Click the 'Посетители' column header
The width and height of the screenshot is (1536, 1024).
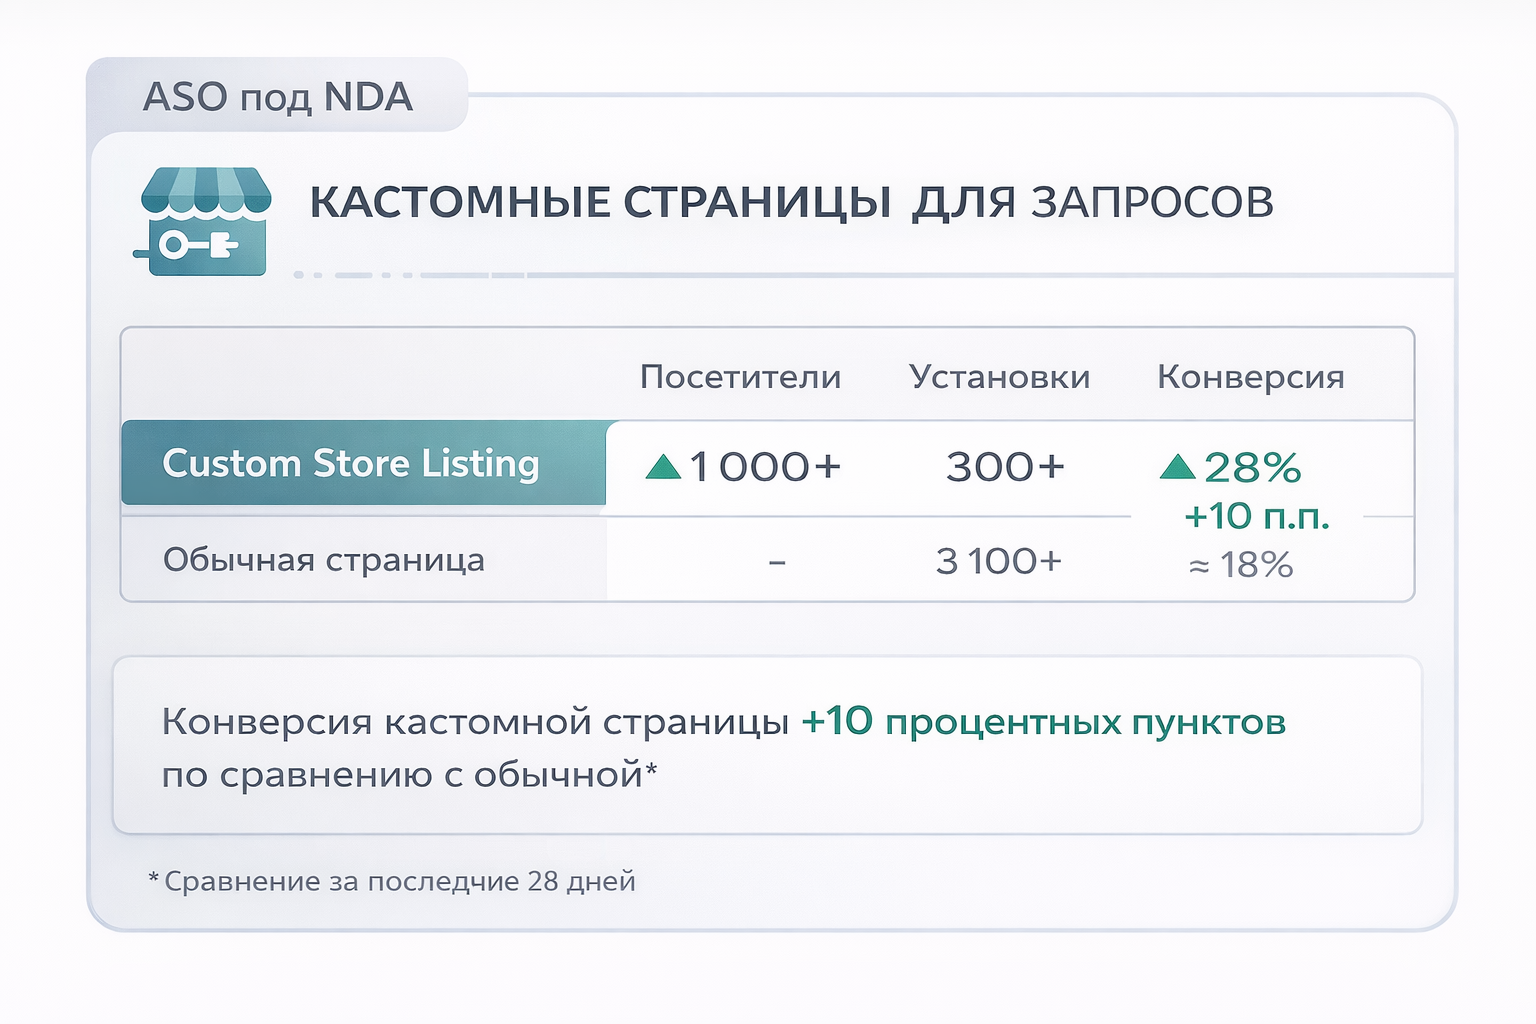tap(740, 377)
